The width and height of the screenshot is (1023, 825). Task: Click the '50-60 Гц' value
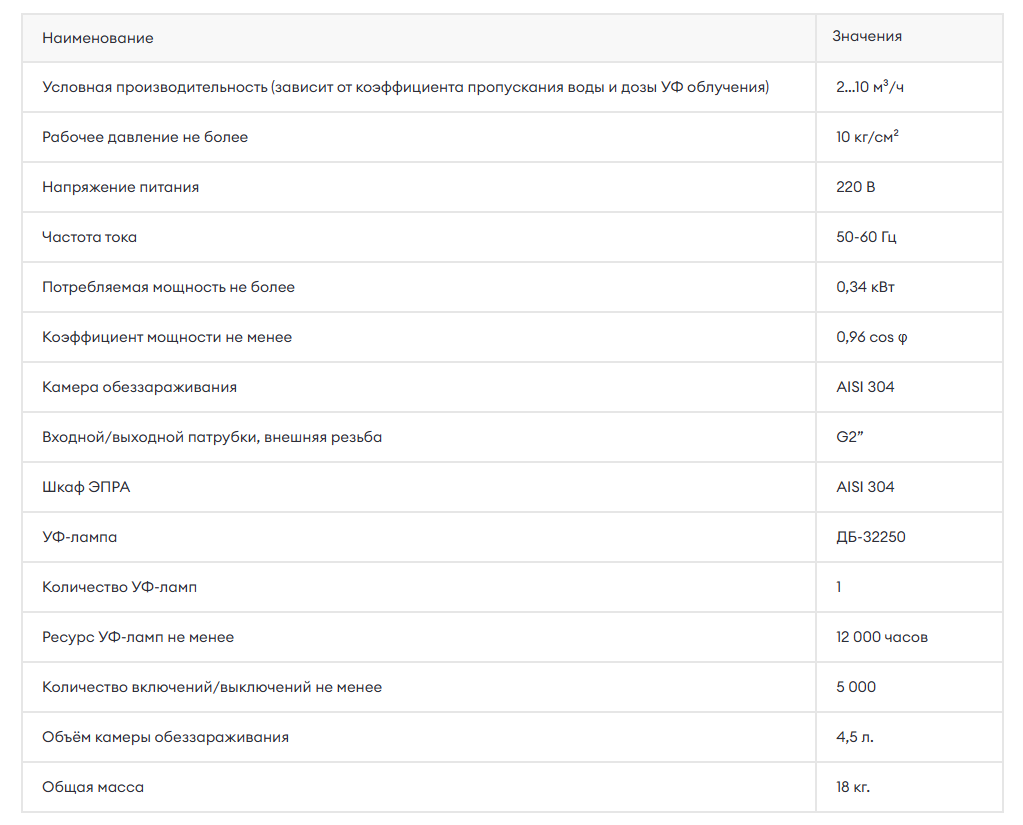click(x=866, y=237)
